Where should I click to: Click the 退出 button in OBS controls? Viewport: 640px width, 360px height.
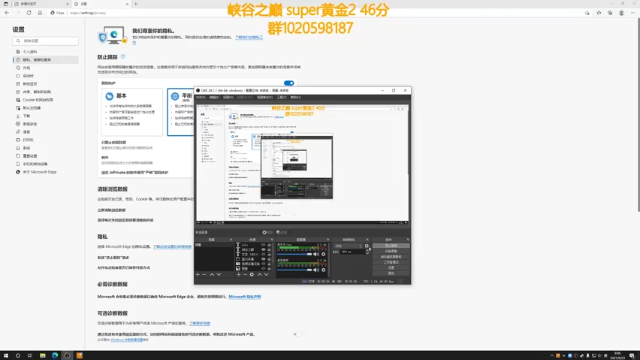391,273
